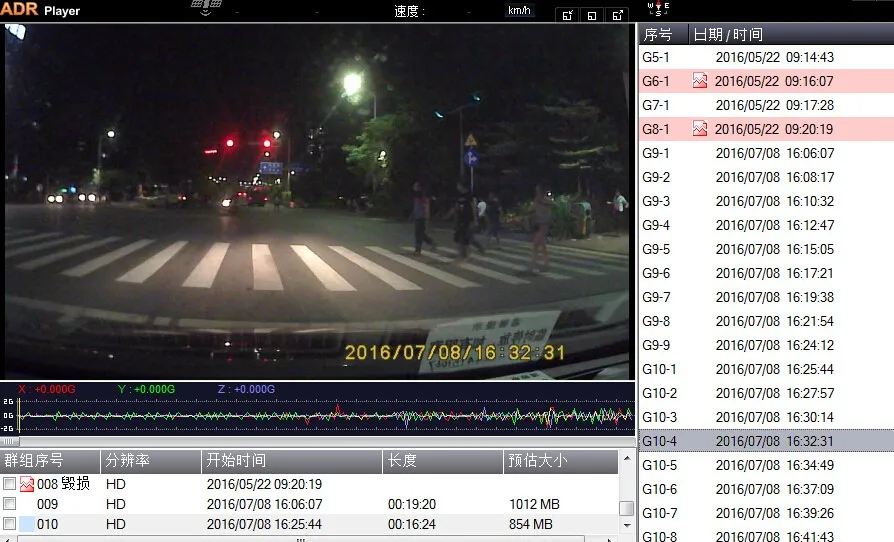Click the 速度 speed label
The image size is (894, 542).
pyautogui.click(x=409, y=11)
